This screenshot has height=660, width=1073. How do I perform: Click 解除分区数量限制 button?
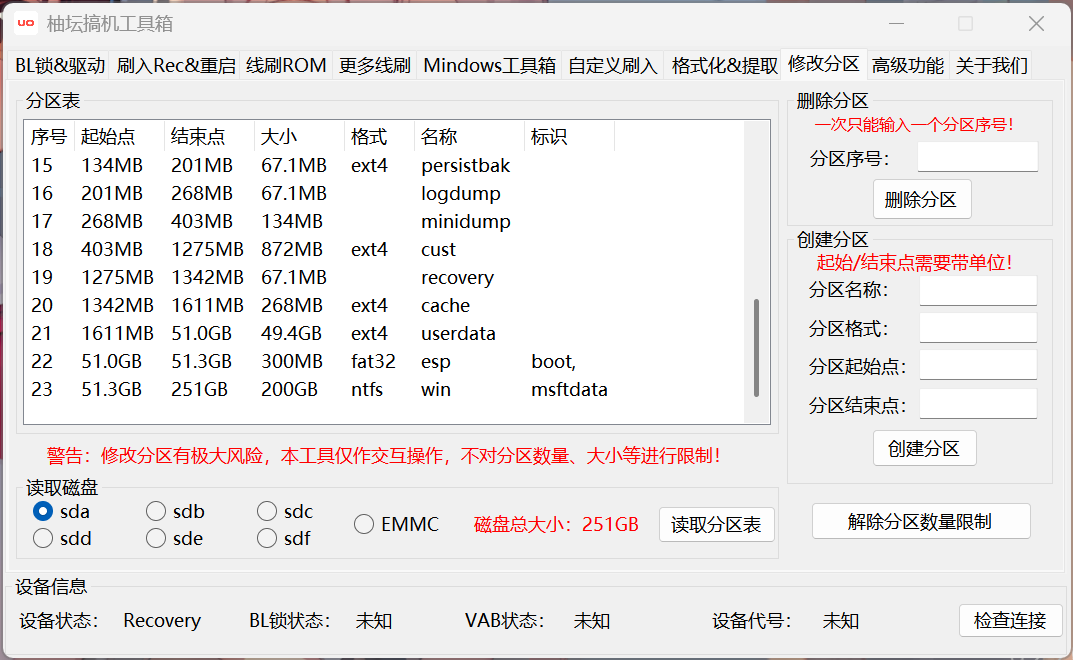tap(921, 522)
